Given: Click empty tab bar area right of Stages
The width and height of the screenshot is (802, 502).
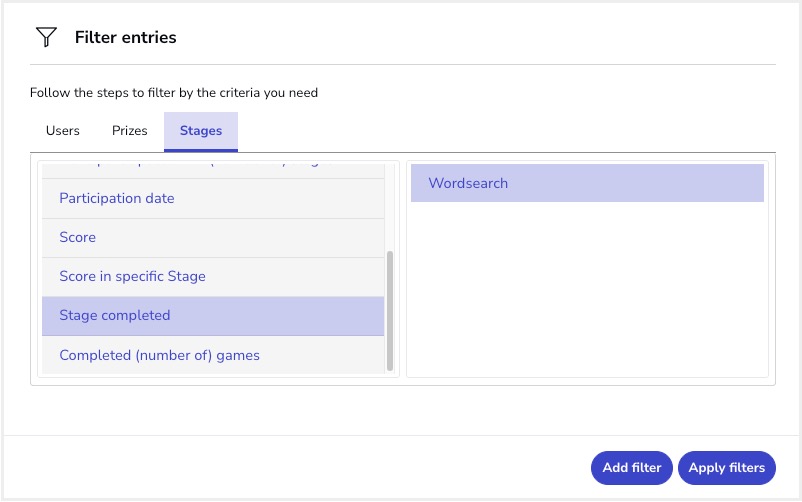Looking at the screenshot, I should tap(500, 131).
